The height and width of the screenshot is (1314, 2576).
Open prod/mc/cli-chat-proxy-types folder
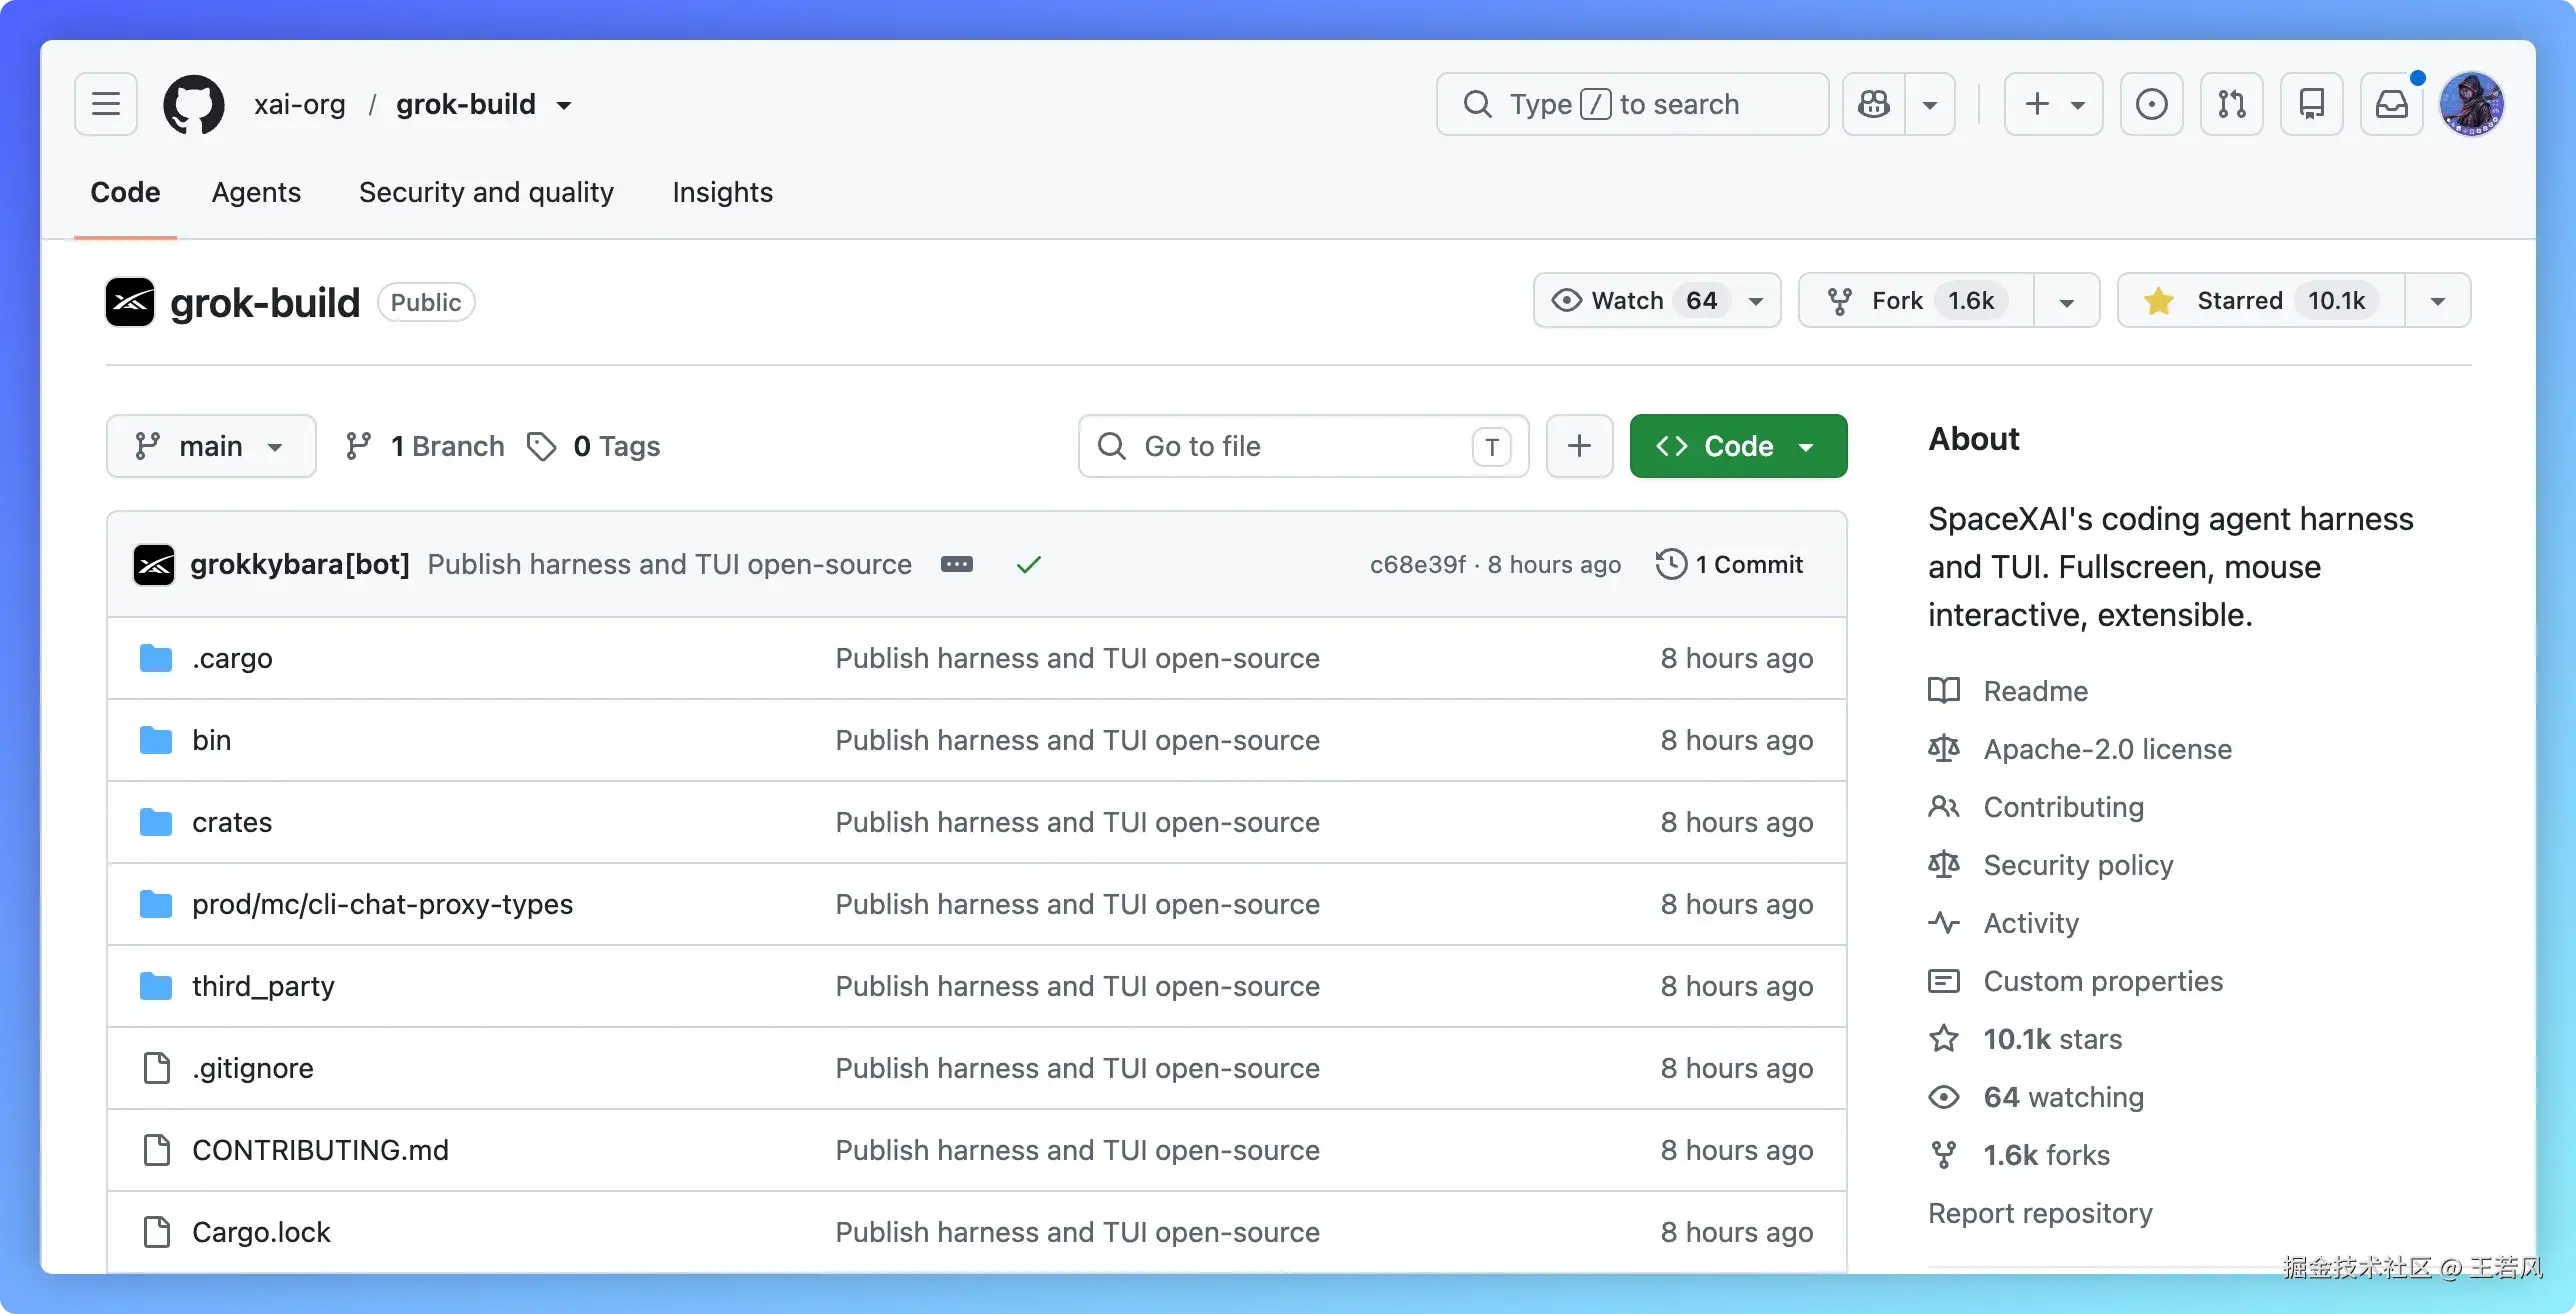click(383, 904)
